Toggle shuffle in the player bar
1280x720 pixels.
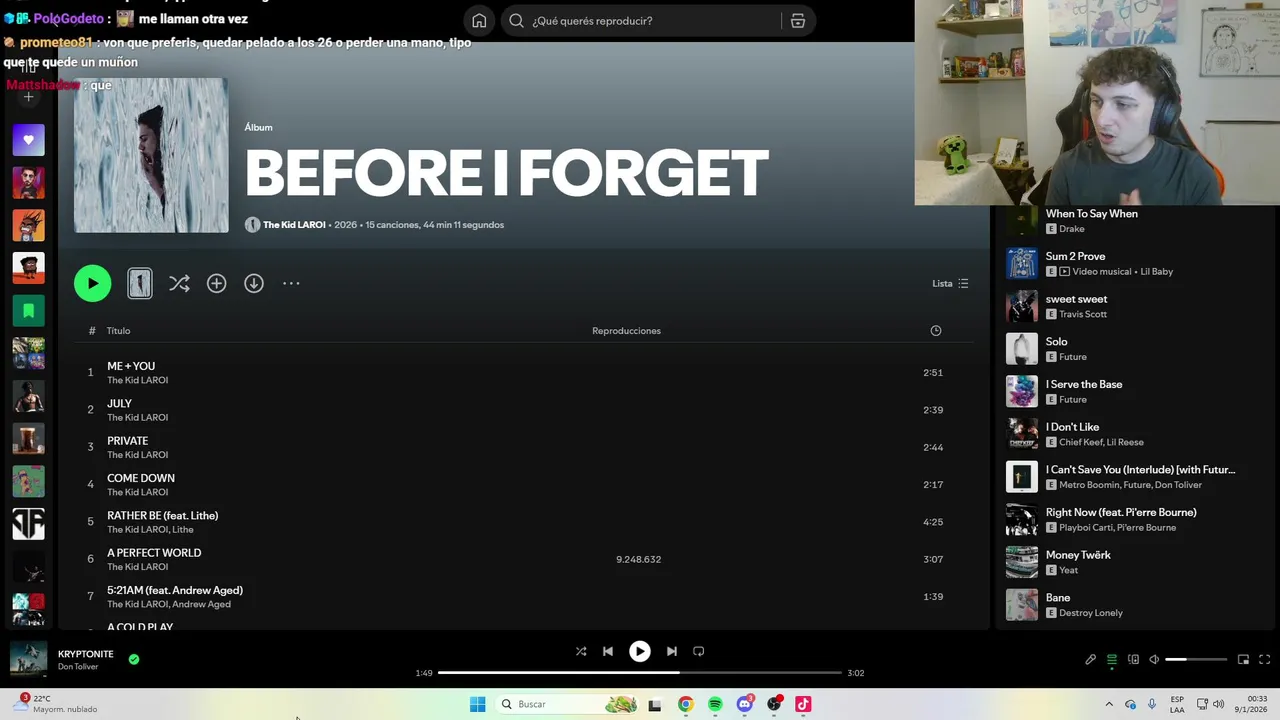[x=581, y=651]
